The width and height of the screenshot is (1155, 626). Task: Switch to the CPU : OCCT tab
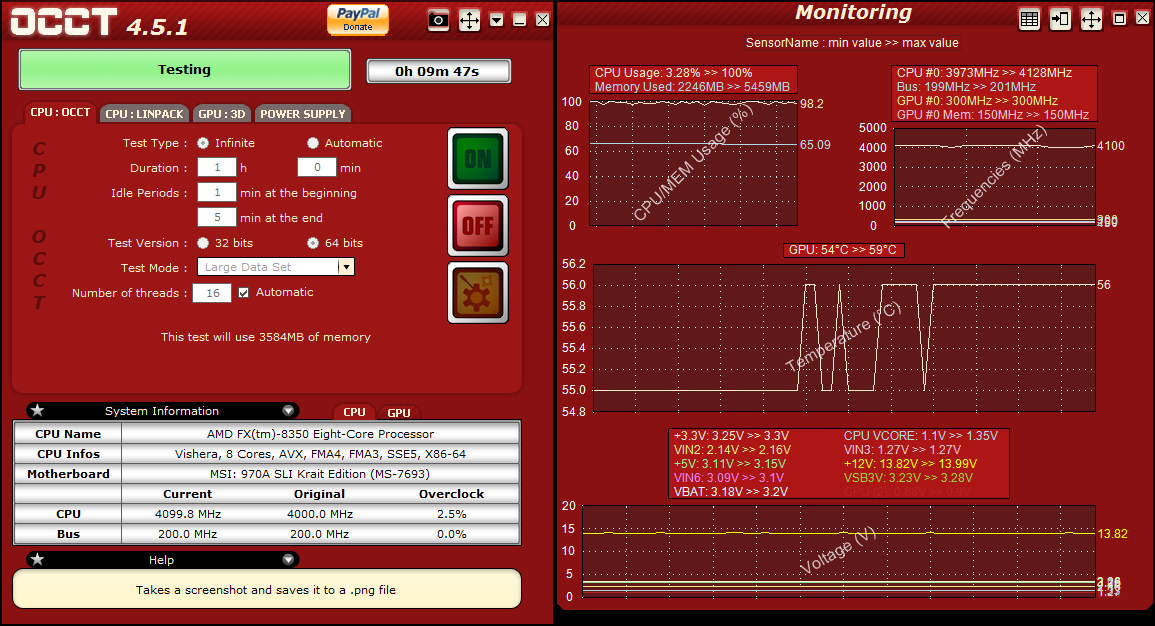pos(60,113)
